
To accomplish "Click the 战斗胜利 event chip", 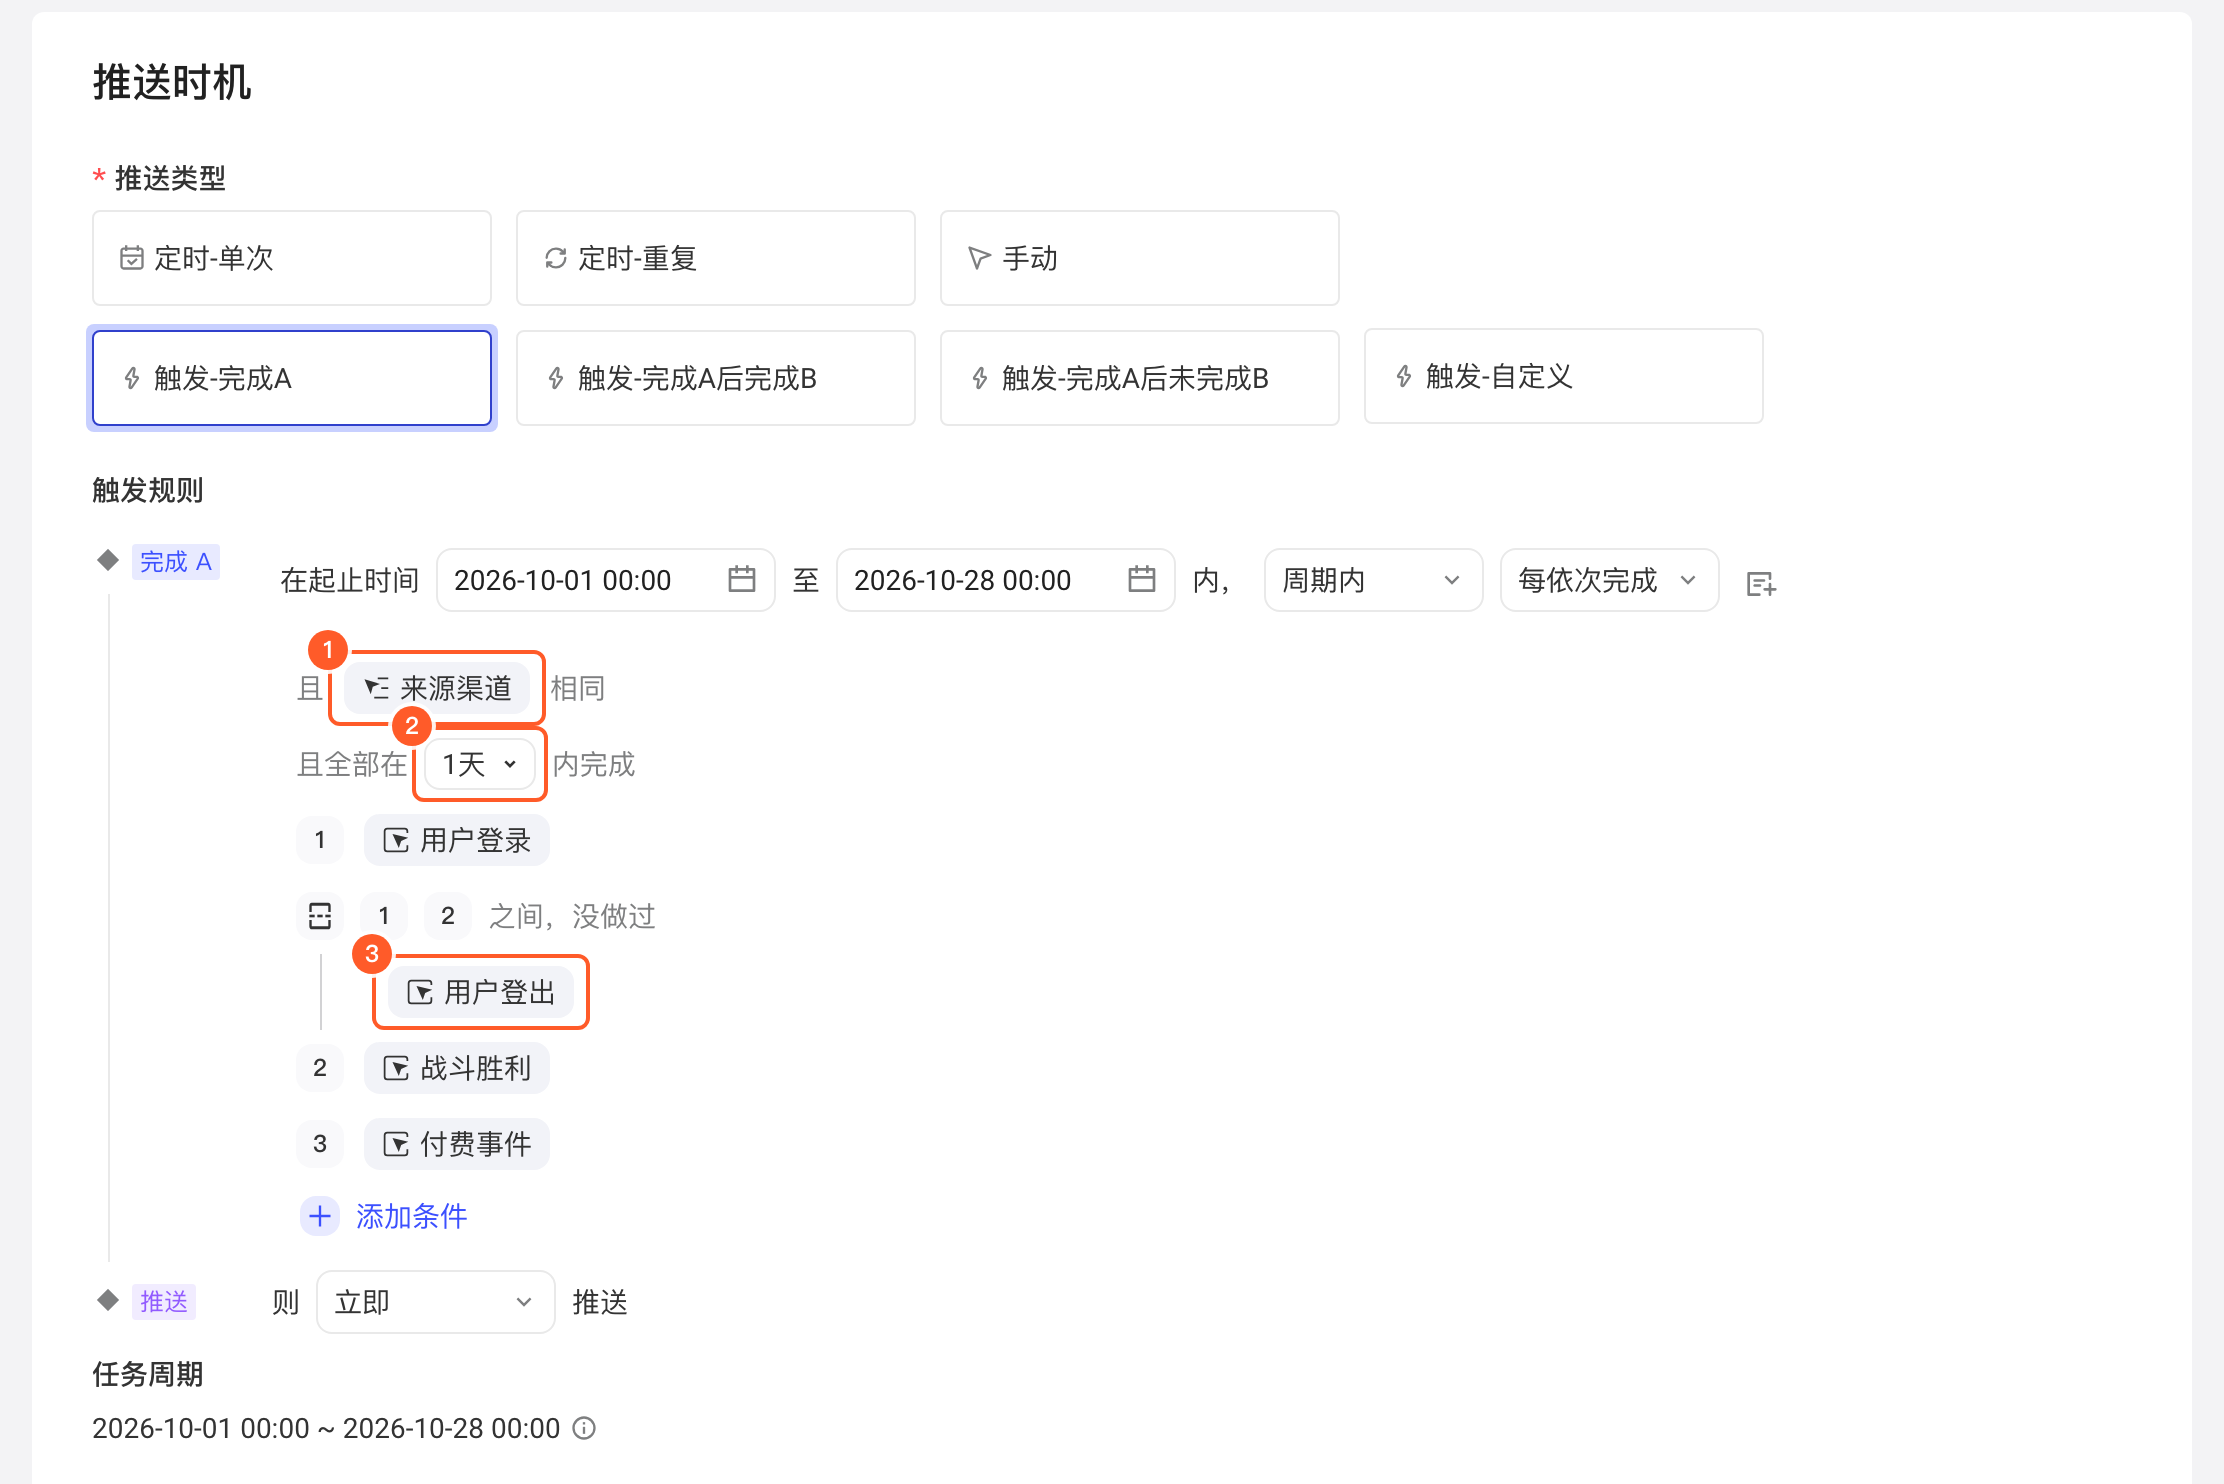I will point(457,1068).
